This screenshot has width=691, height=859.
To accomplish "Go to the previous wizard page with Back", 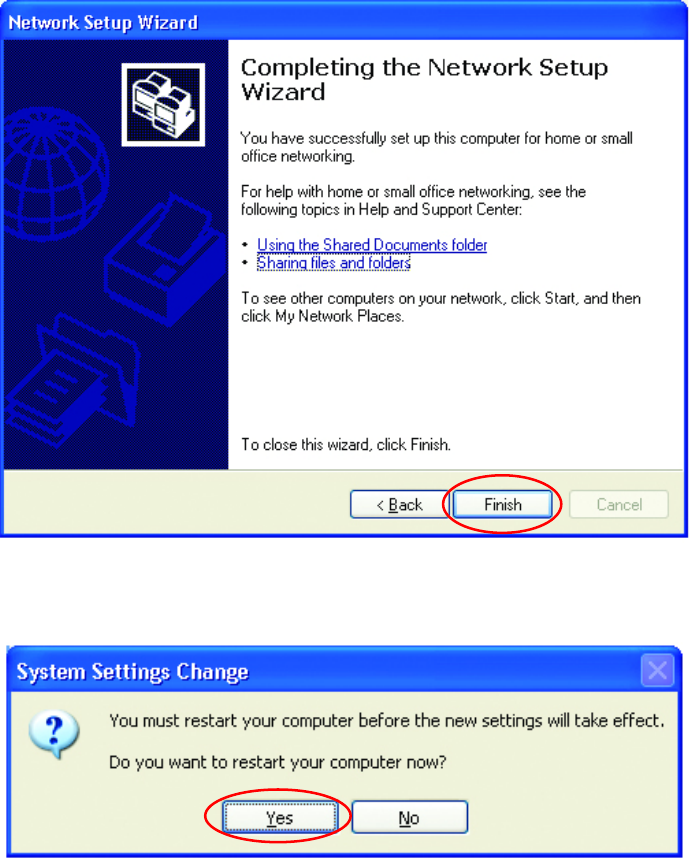I will coord(399,504).
